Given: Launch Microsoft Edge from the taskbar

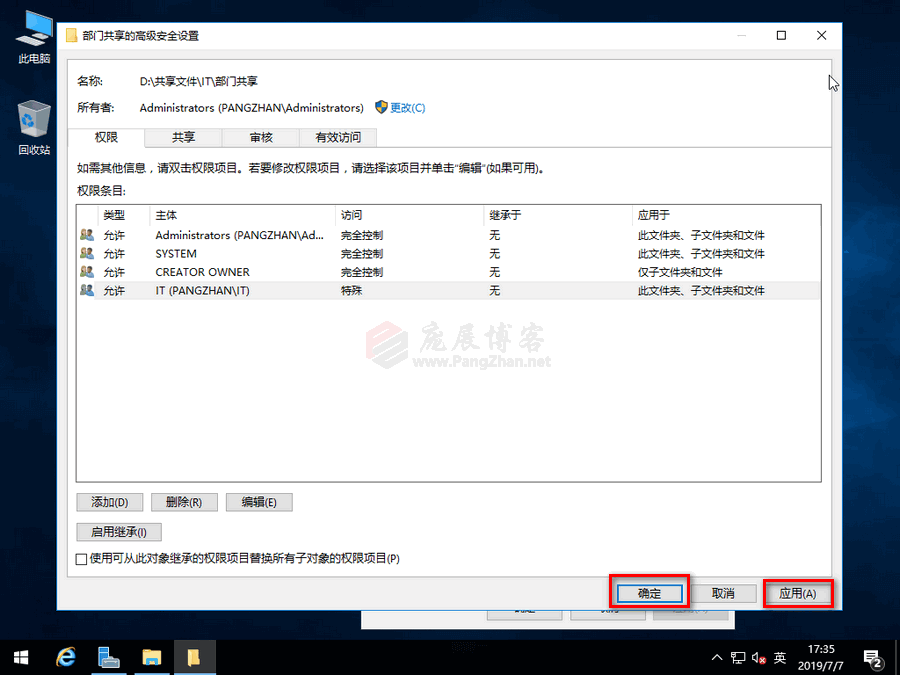Looking at the screenshot, I should (x=65, y=657).
